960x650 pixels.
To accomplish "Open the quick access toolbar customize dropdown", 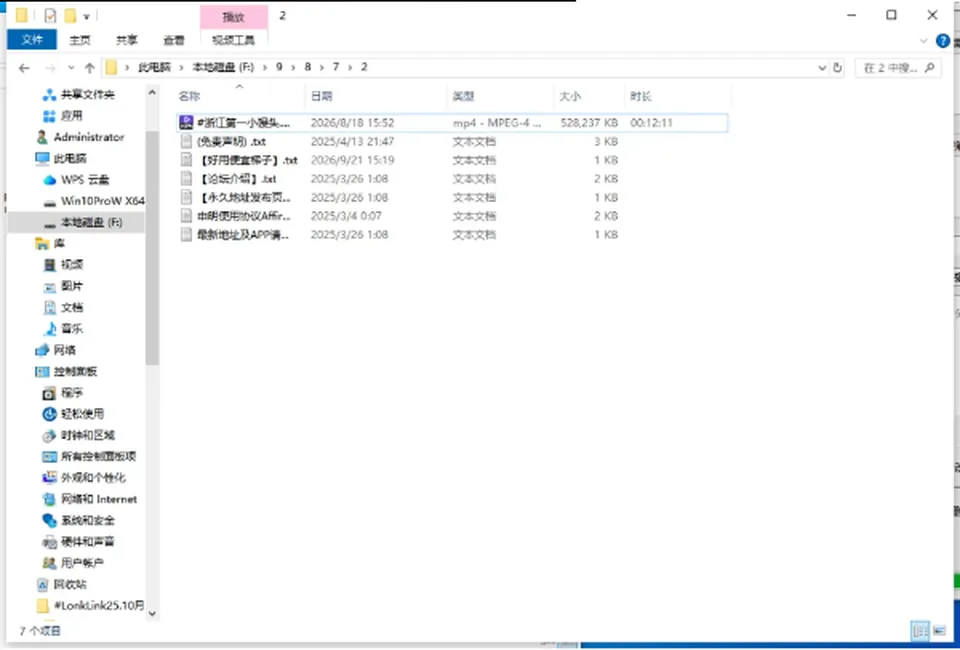I will point(86,17).
